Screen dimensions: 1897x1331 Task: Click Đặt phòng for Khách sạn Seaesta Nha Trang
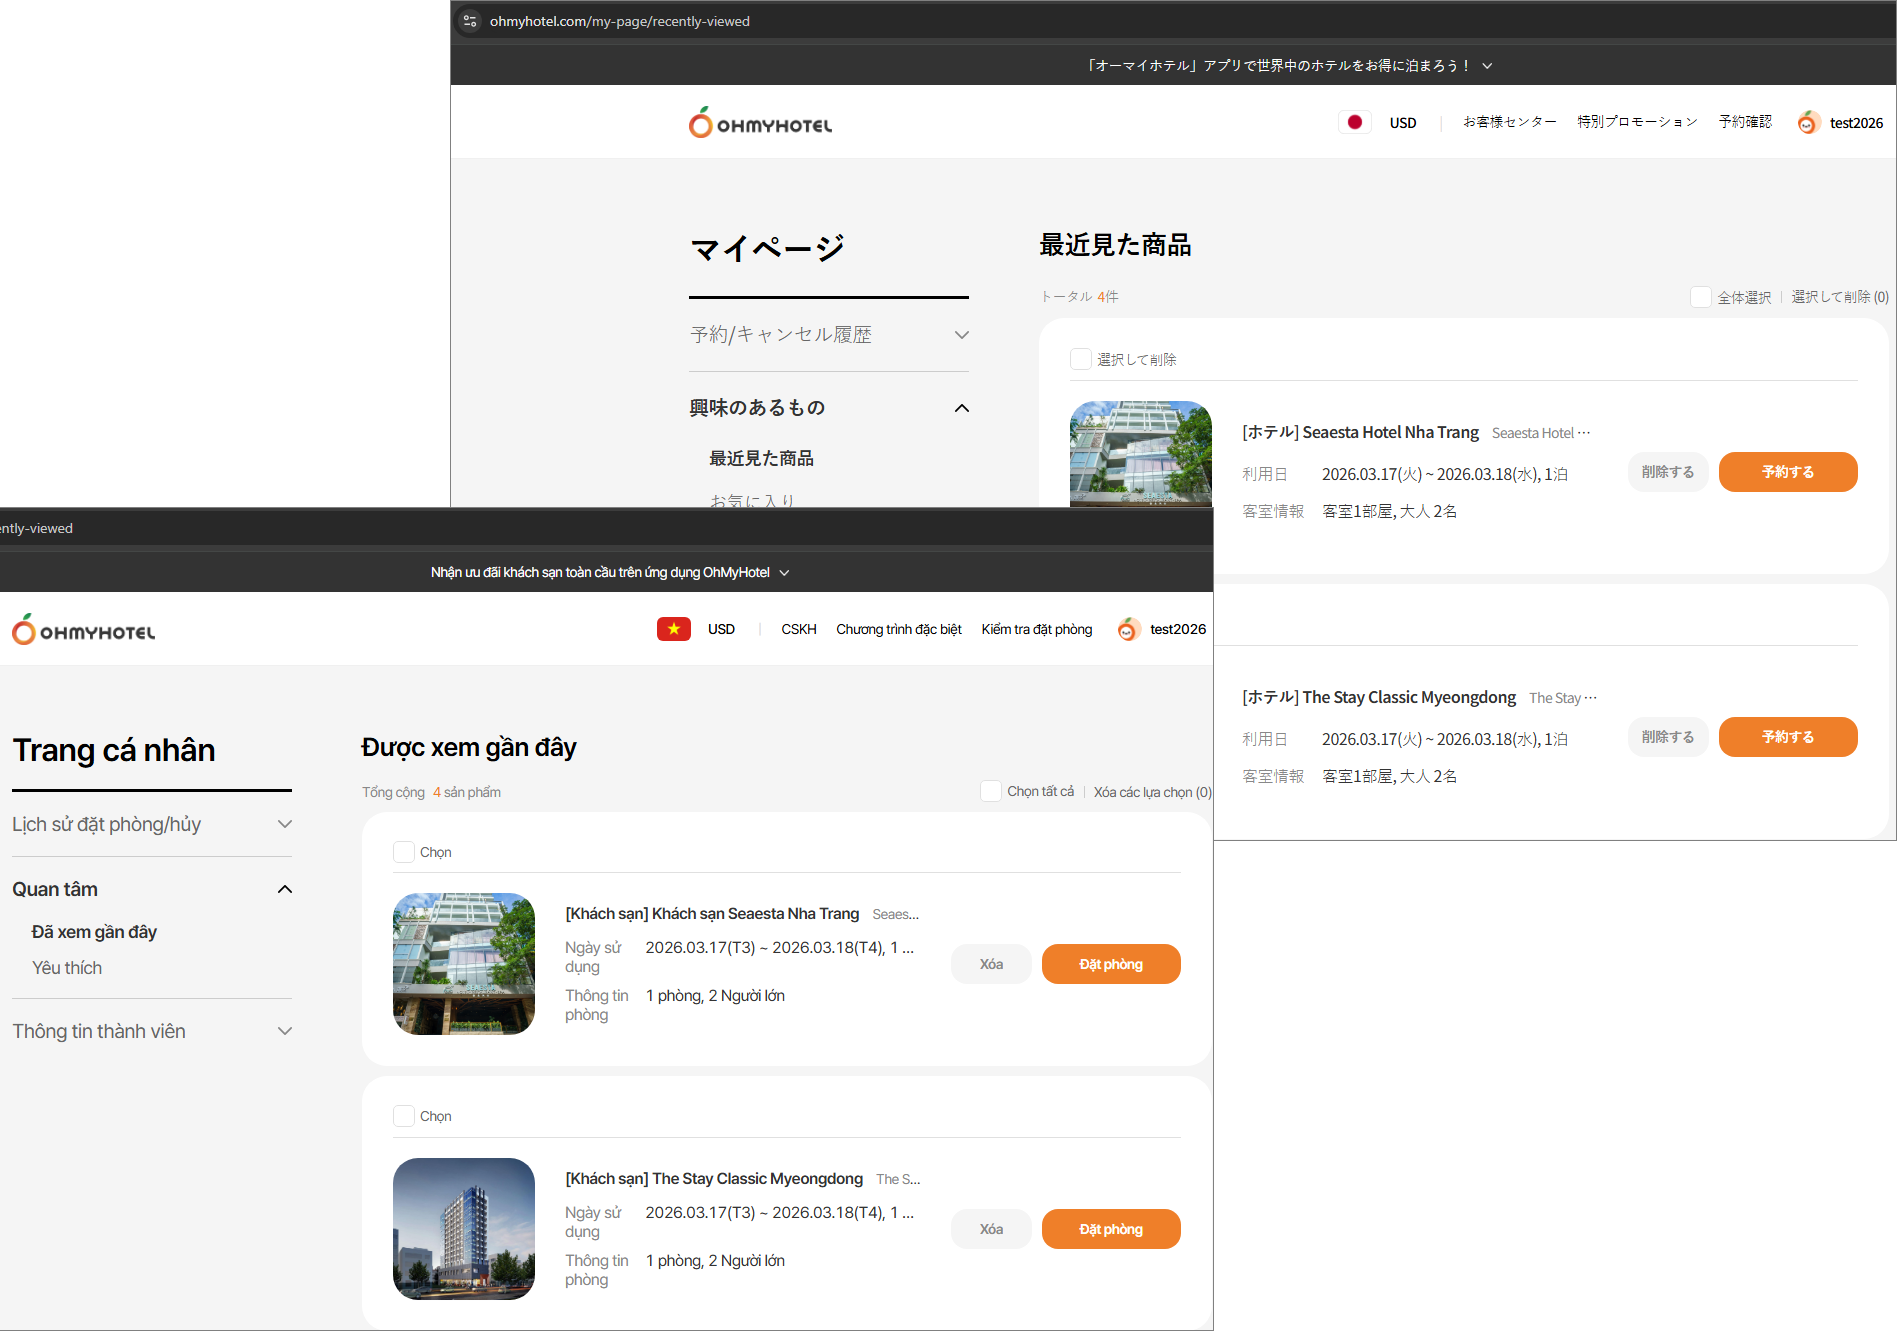(x=1111, y=964)
